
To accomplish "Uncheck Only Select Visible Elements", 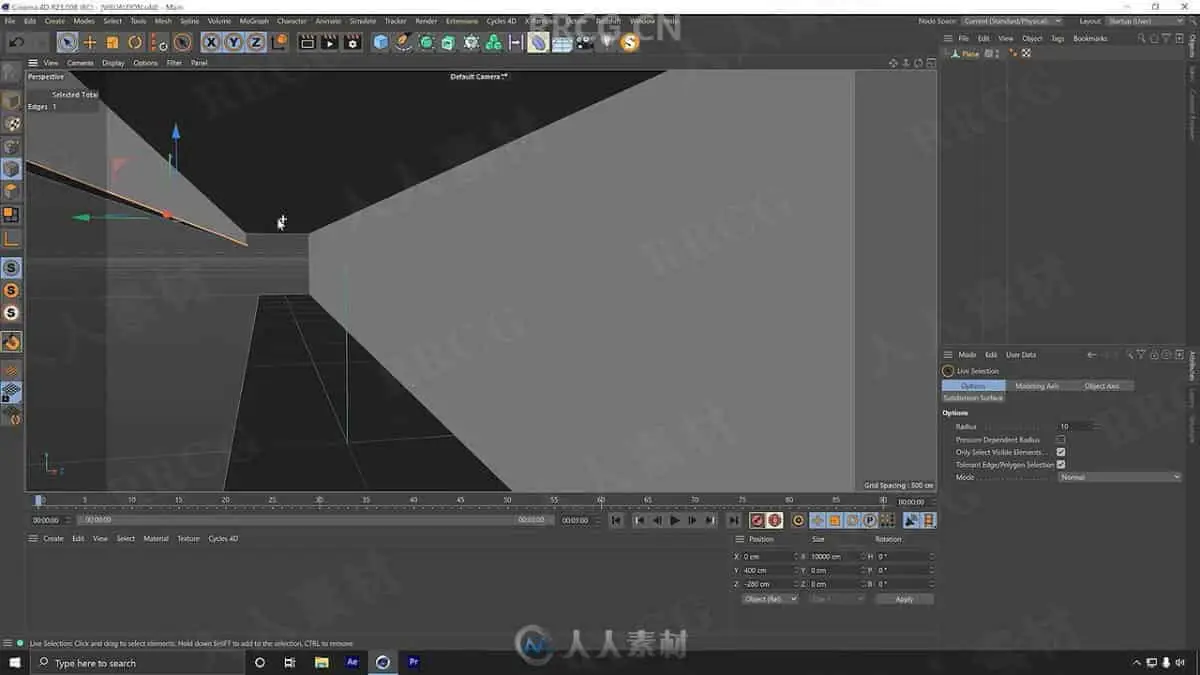I will pyautogui.click(x=1061, y=452).
